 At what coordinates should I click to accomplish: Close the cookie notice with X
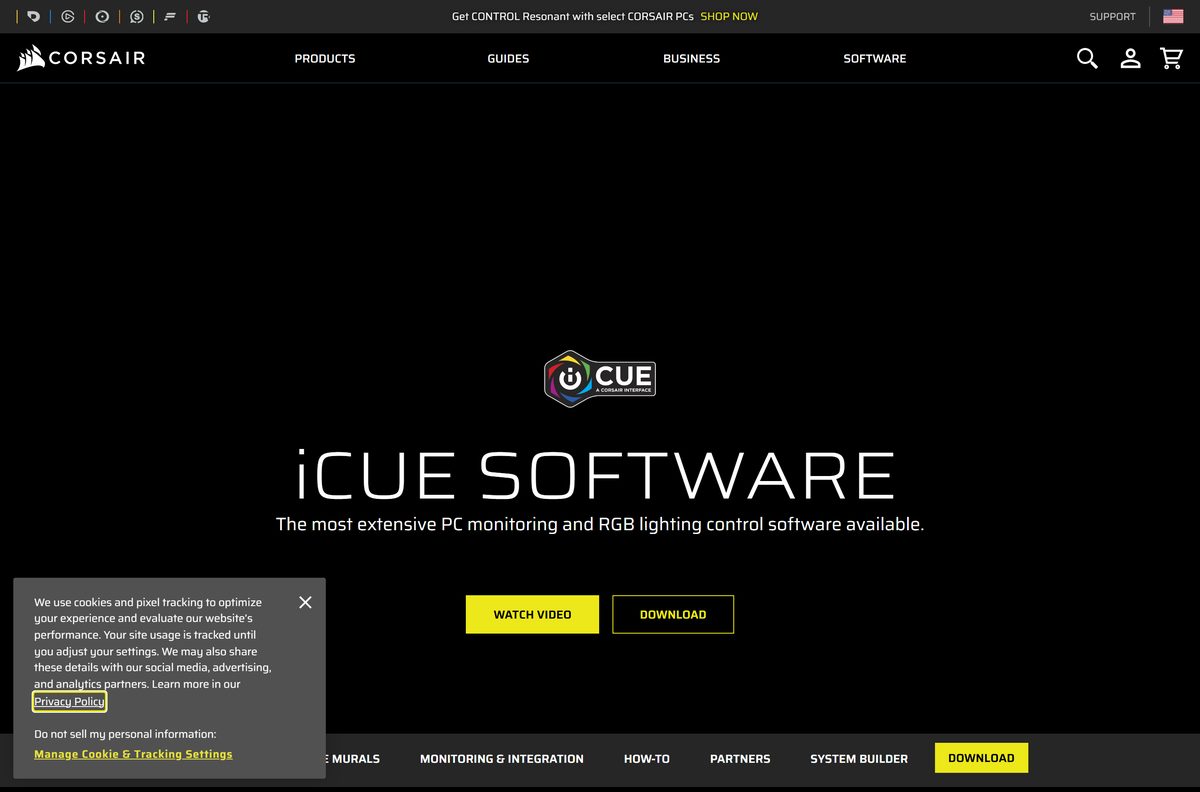click(305, 602)
